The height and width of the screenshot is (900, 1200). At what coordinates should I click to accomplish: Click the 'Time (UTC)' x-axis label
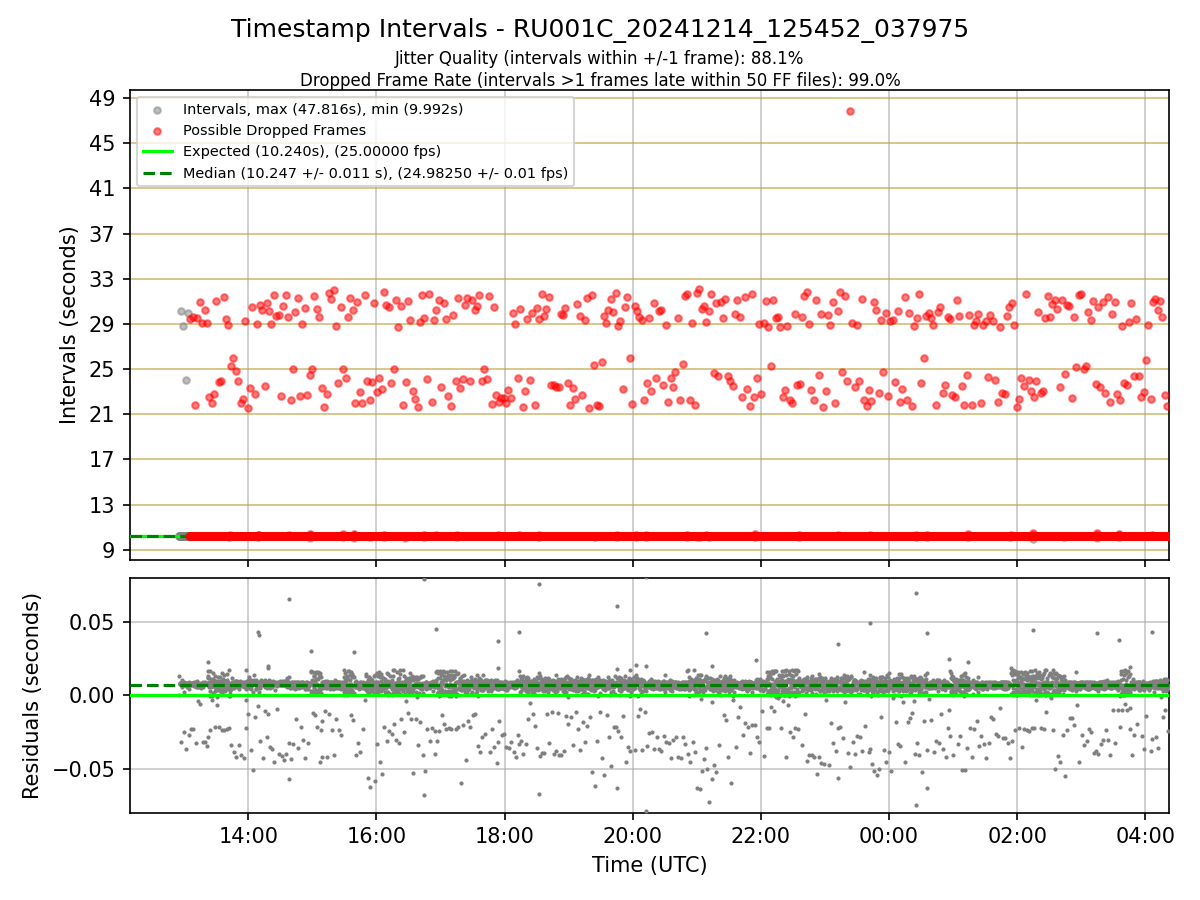click(649, 865)
